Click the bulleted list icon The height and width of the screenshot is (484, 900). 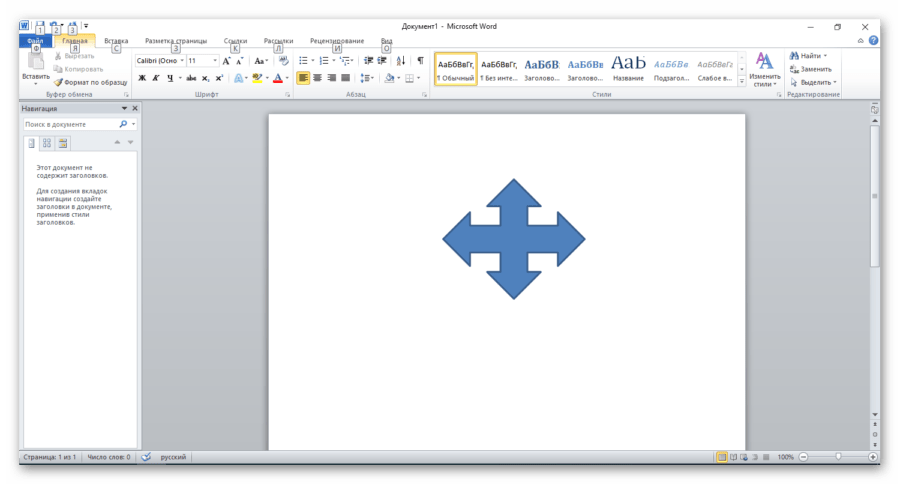pyautogui.click(x=303, y=61)
